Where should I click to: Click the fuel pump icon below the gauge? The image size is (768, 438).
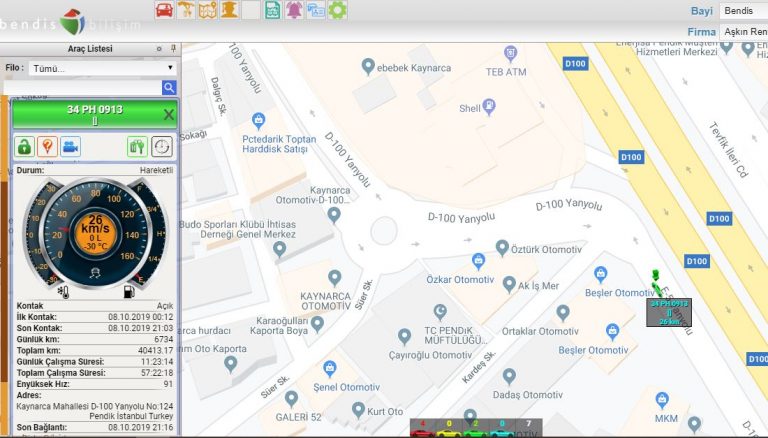[x=128, y=292]
